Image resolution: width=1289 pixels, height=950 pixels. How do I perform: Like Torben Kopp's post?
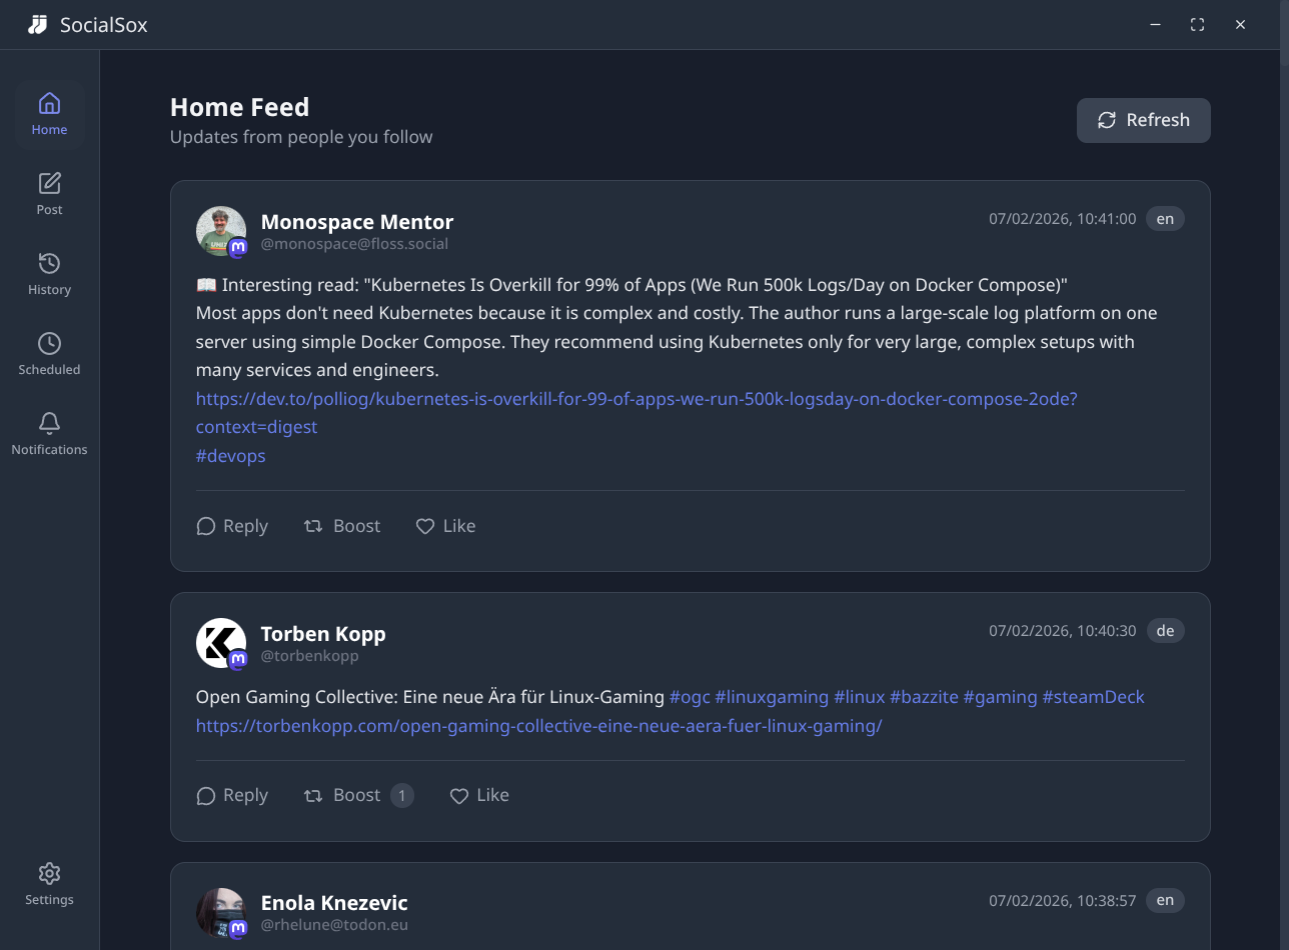point(479,795)
